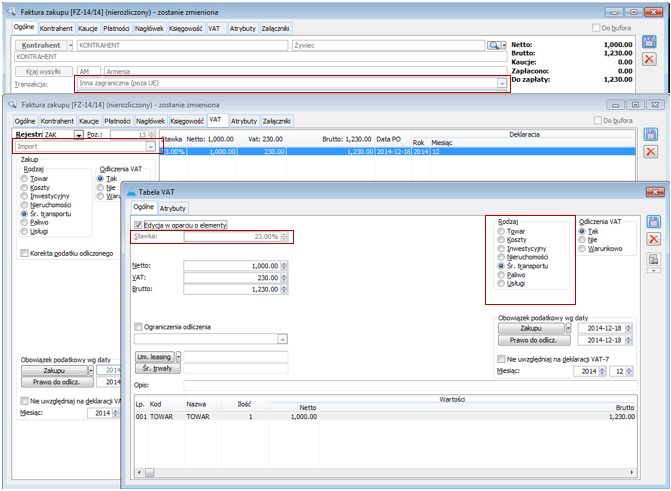Check Nie uwzględniaj na deklaracji VAT-7 in dialog
Image resolution: width=671 pixels, height=491 pixels.
(501, 359)
